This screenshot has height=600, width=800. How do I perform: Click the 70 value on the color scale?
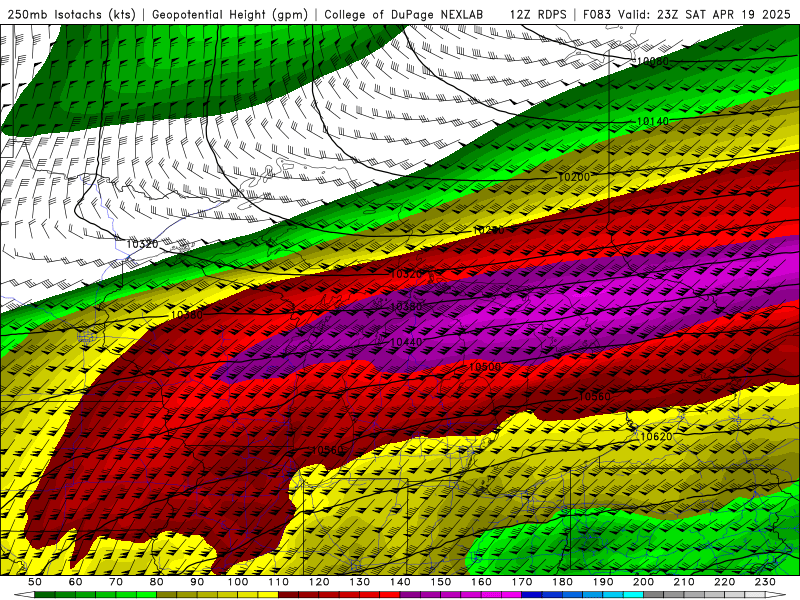pos(116,582)
